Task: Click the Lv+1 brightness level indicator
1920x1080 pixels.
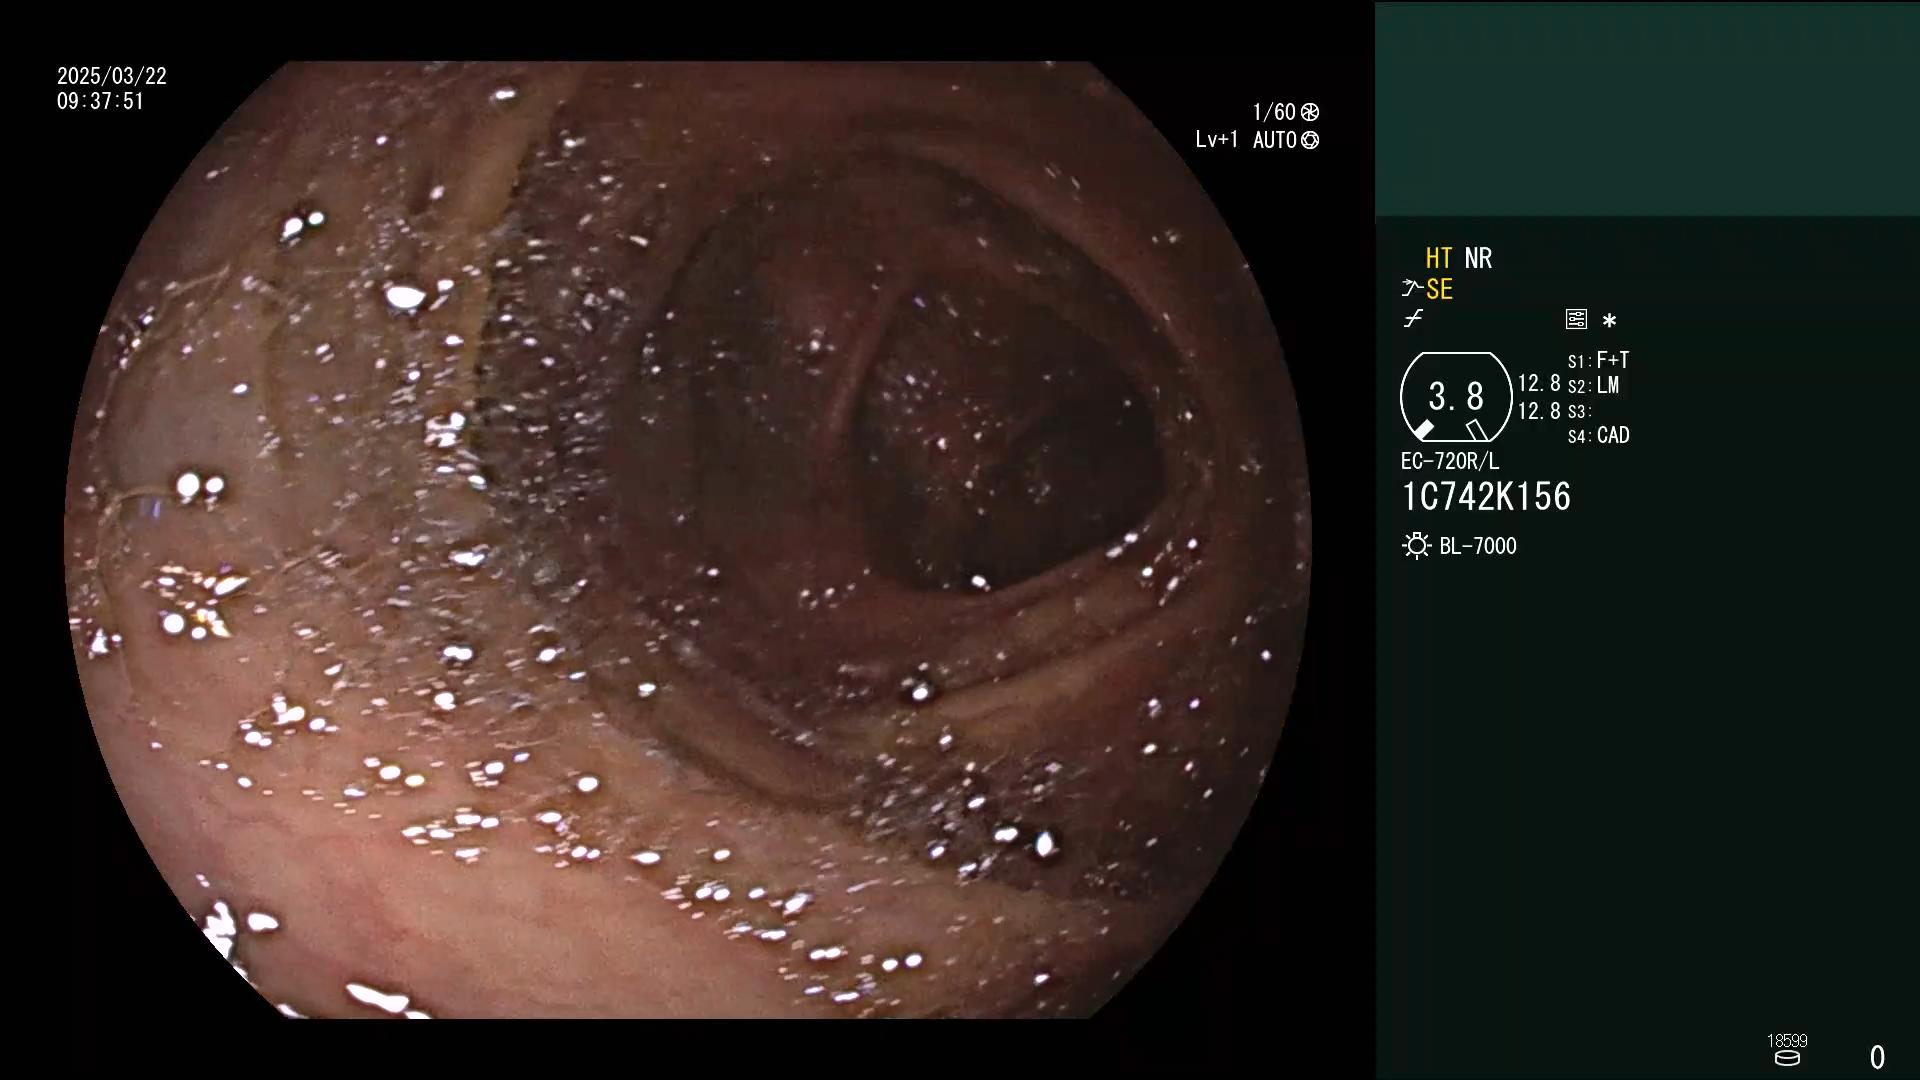Action: pyautogui.click(x=1217, y=140)
